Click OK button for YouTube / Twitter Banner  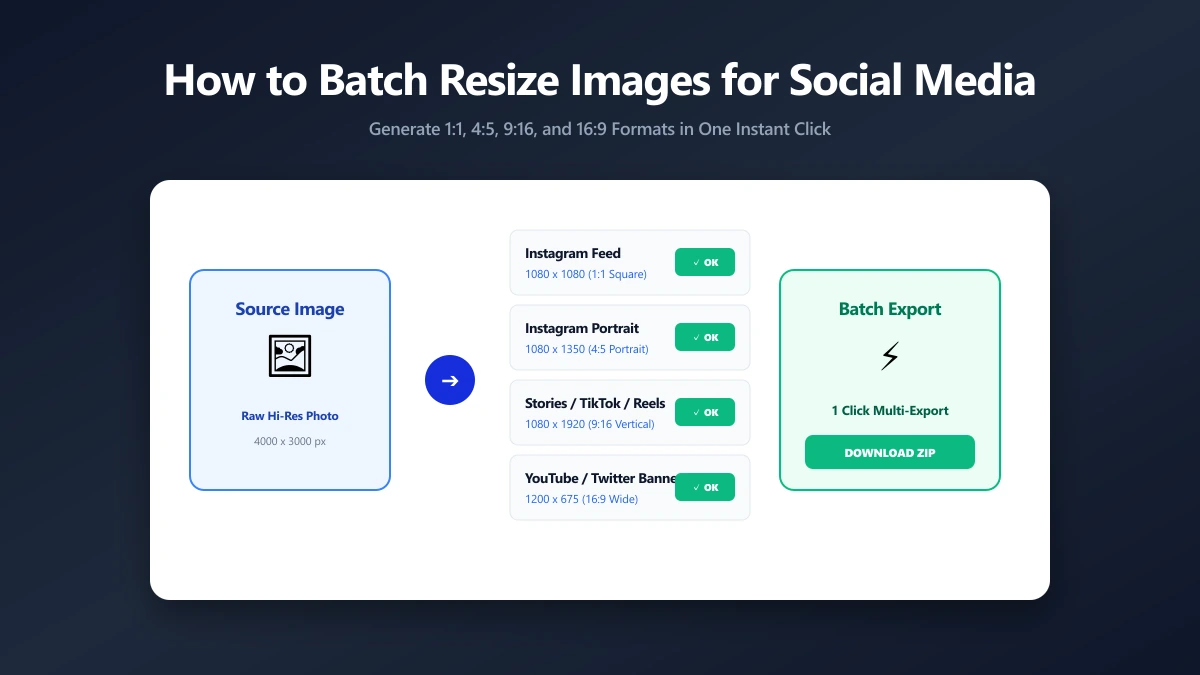click(705, 487)
